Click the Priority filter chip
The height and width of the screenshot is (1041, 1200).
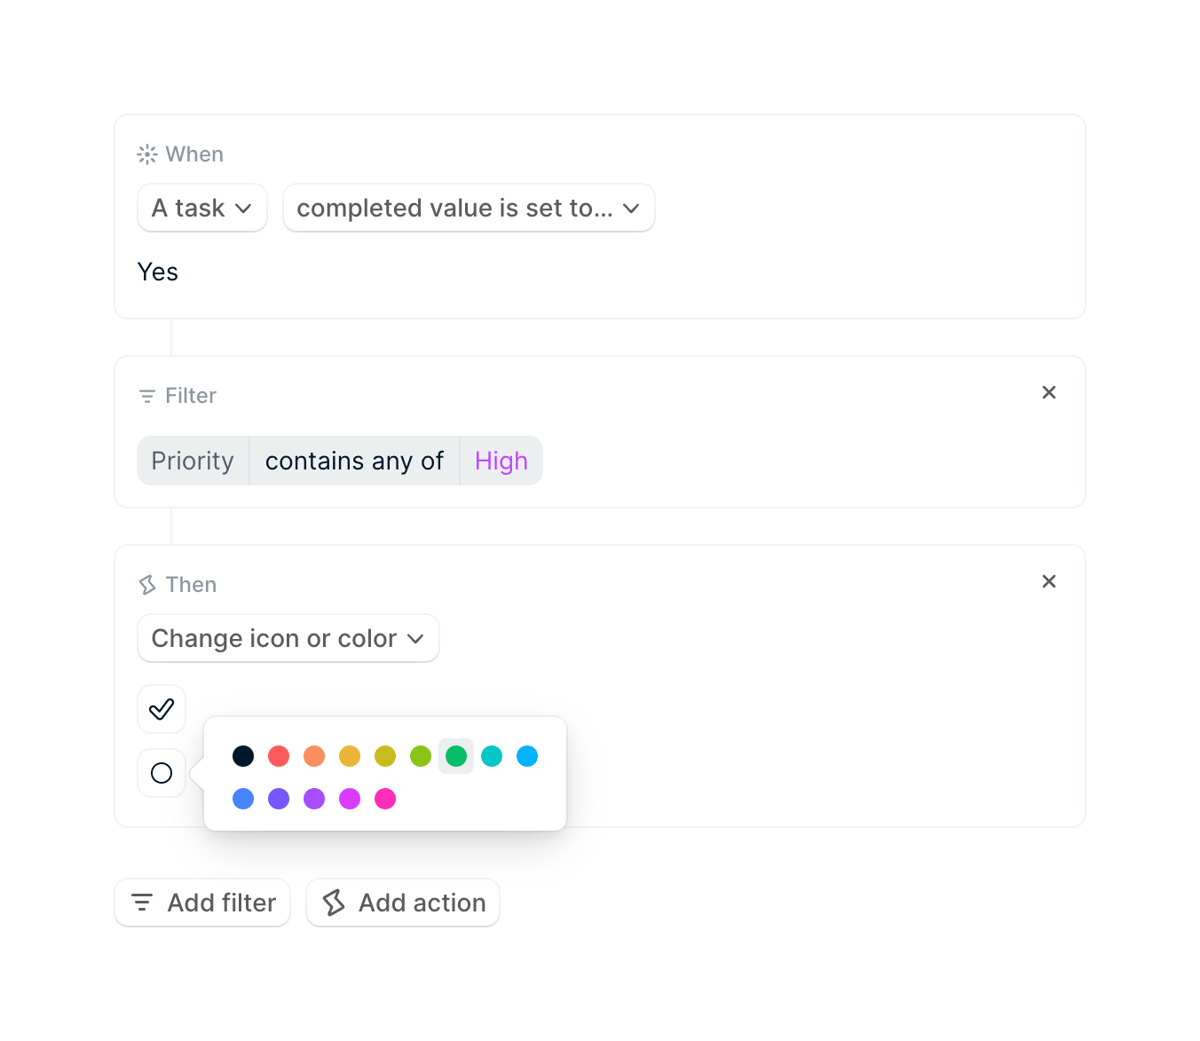192,461
